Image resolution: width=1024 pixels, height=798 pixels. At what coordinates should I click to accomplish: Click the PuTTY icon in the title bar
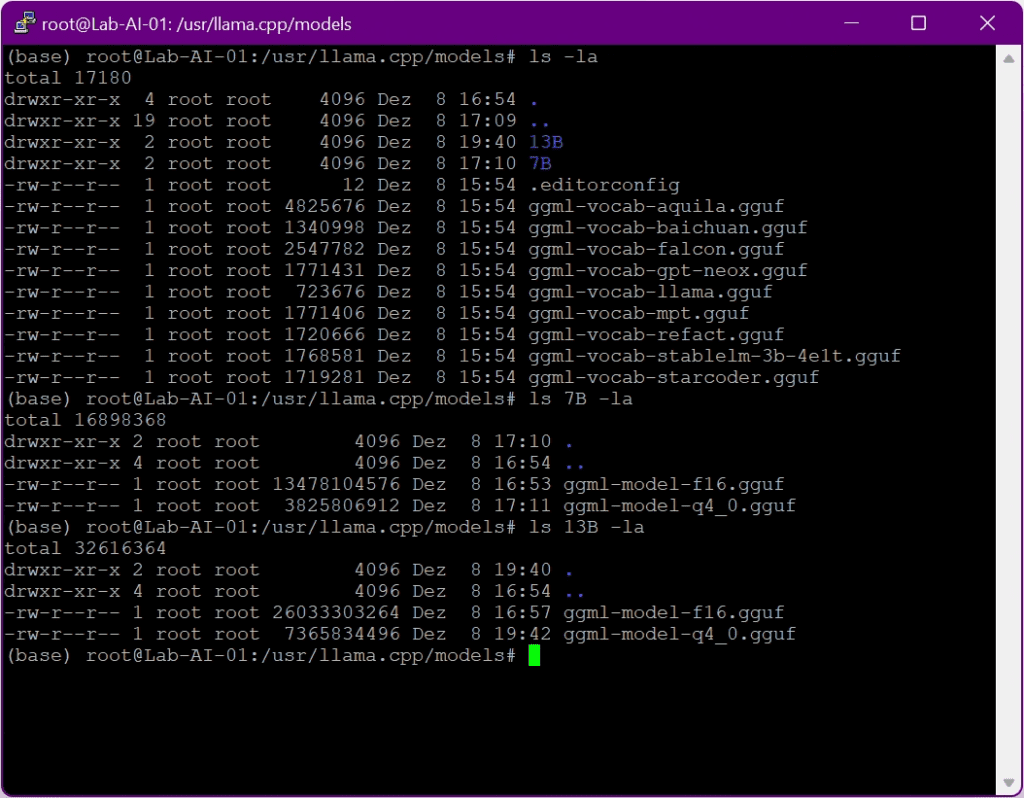(25, 24)
